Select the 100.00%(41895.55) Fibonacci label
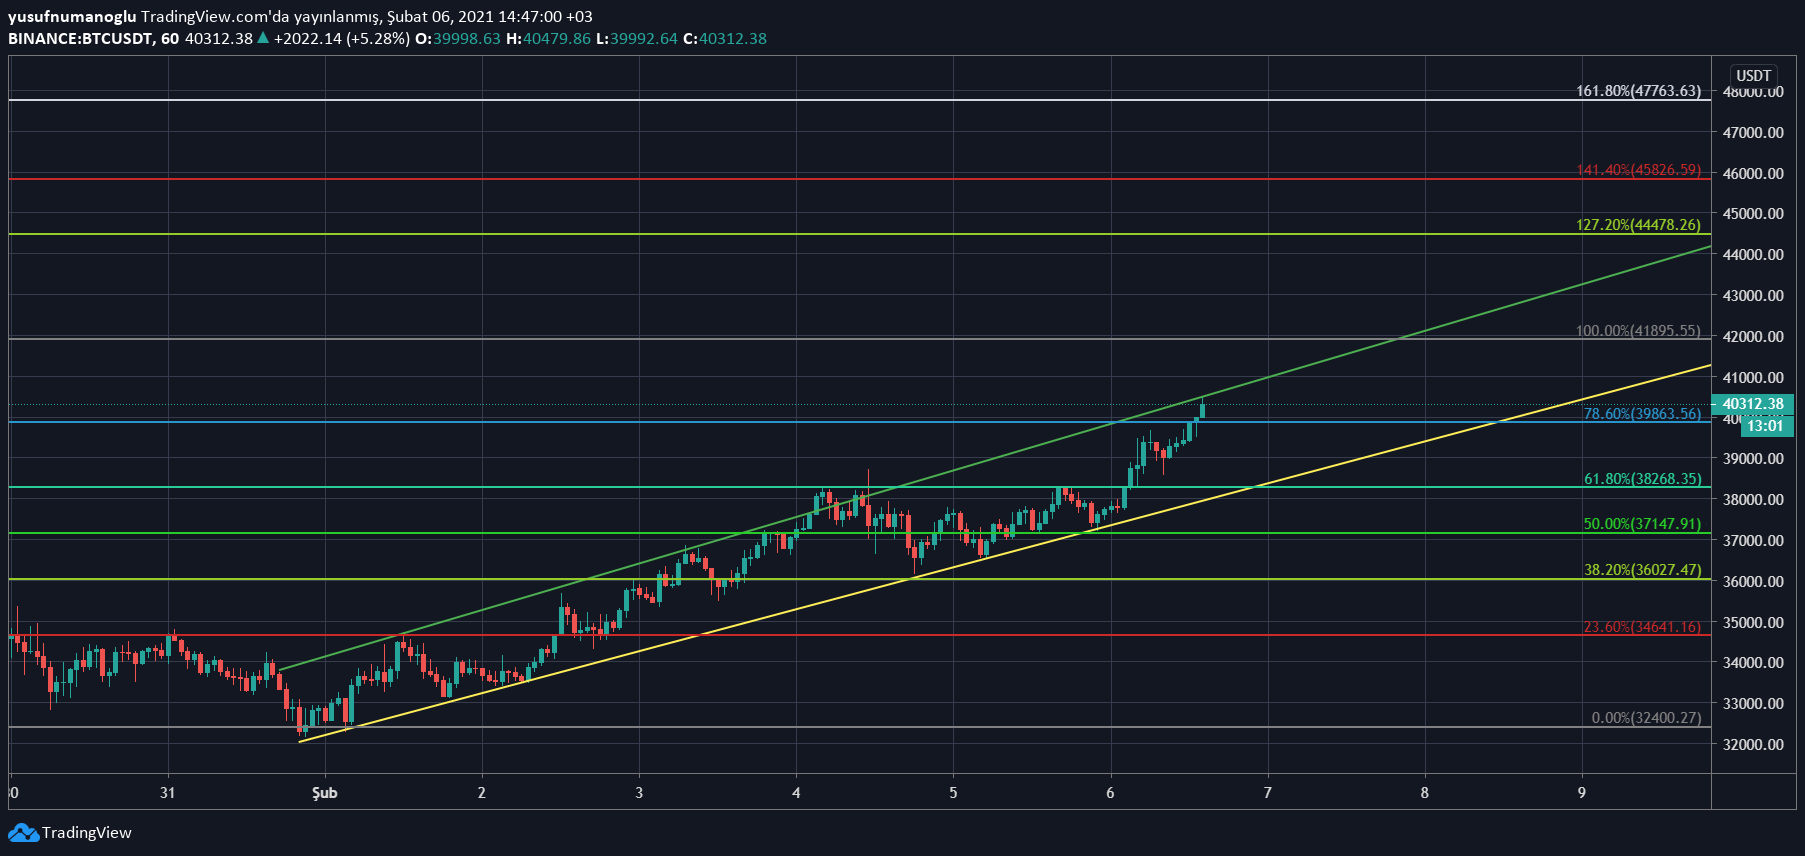 pos(1638,330)
